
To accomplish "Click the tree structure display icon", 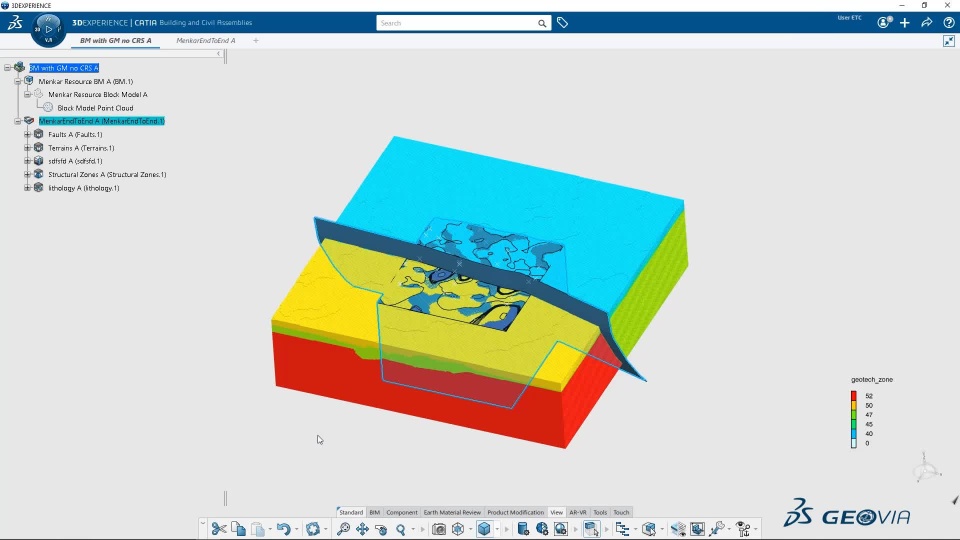I will tap(623, 528).
